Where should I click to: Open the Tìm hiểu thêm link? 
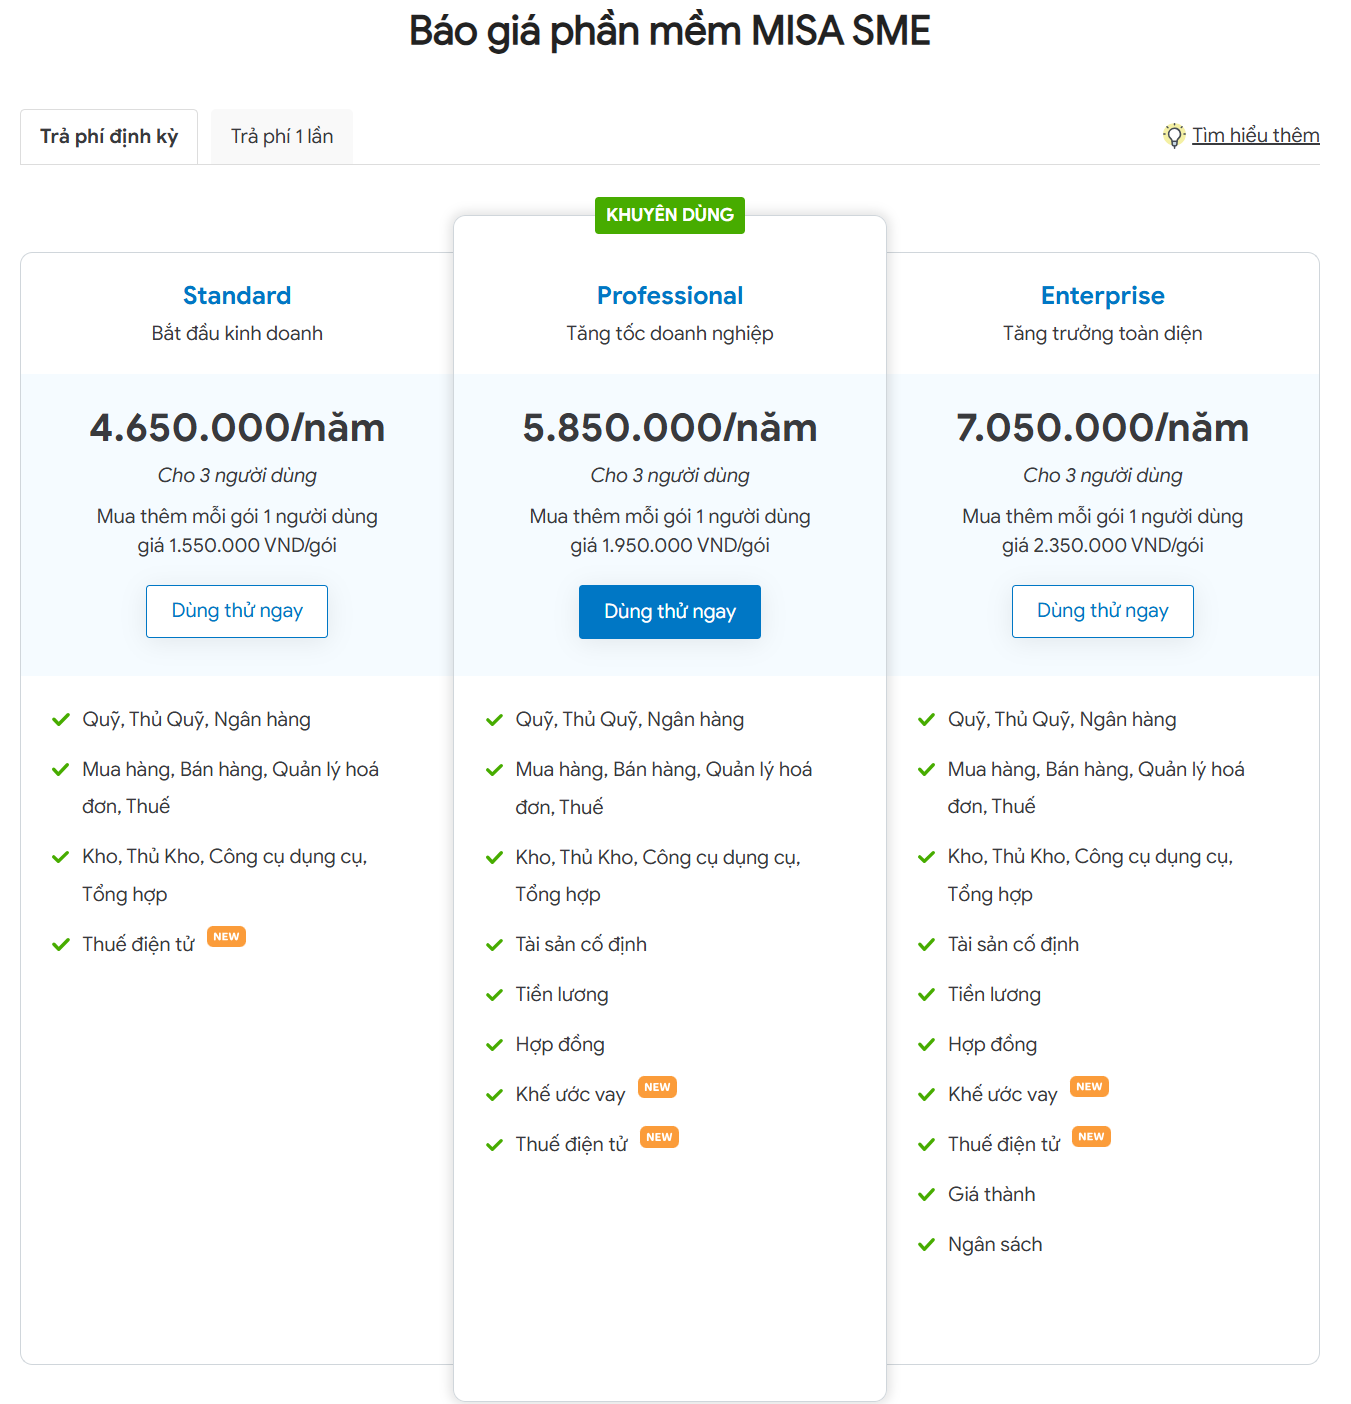(x=1255, y=136)
